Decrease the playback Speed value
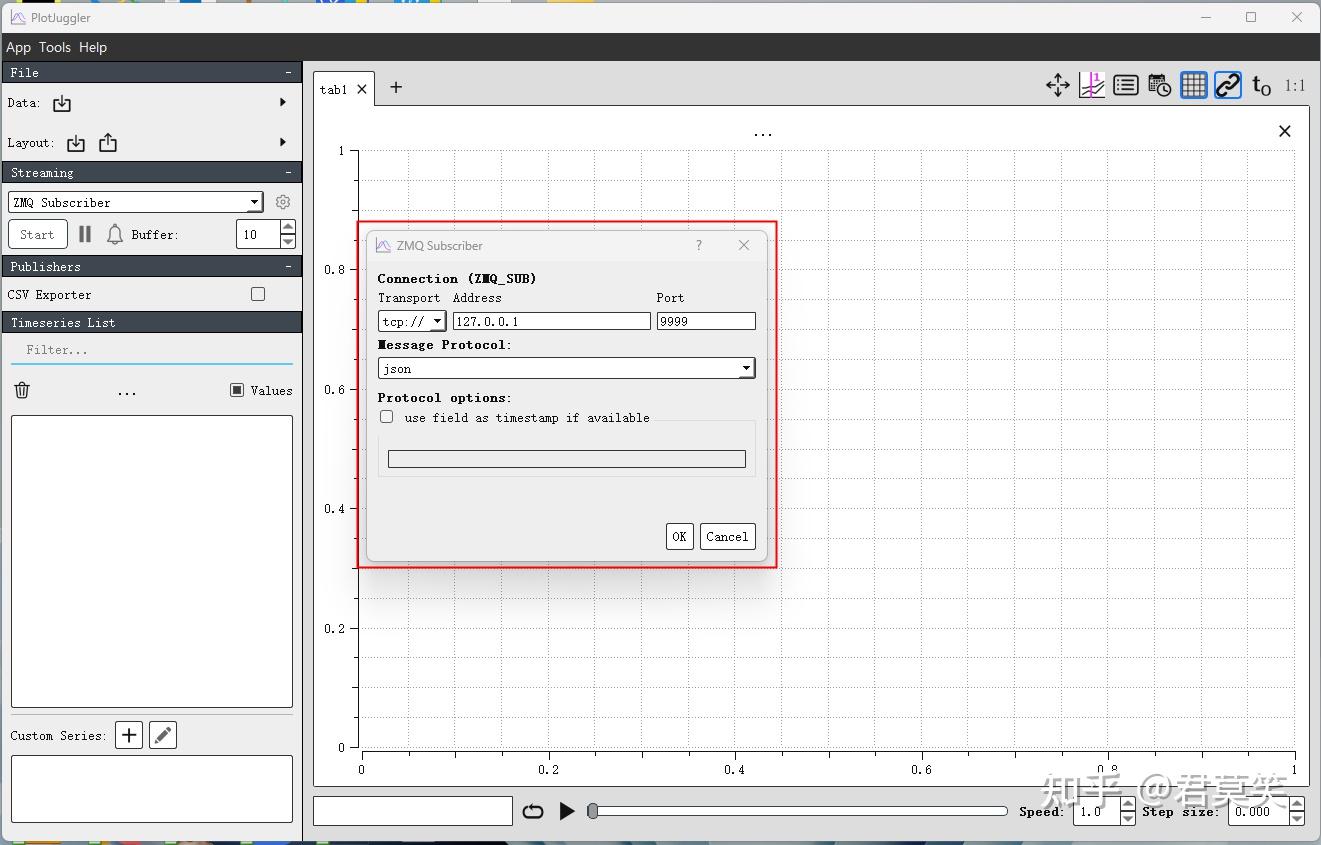This screenshot has width=1321, height=845. coord(1128,817)
